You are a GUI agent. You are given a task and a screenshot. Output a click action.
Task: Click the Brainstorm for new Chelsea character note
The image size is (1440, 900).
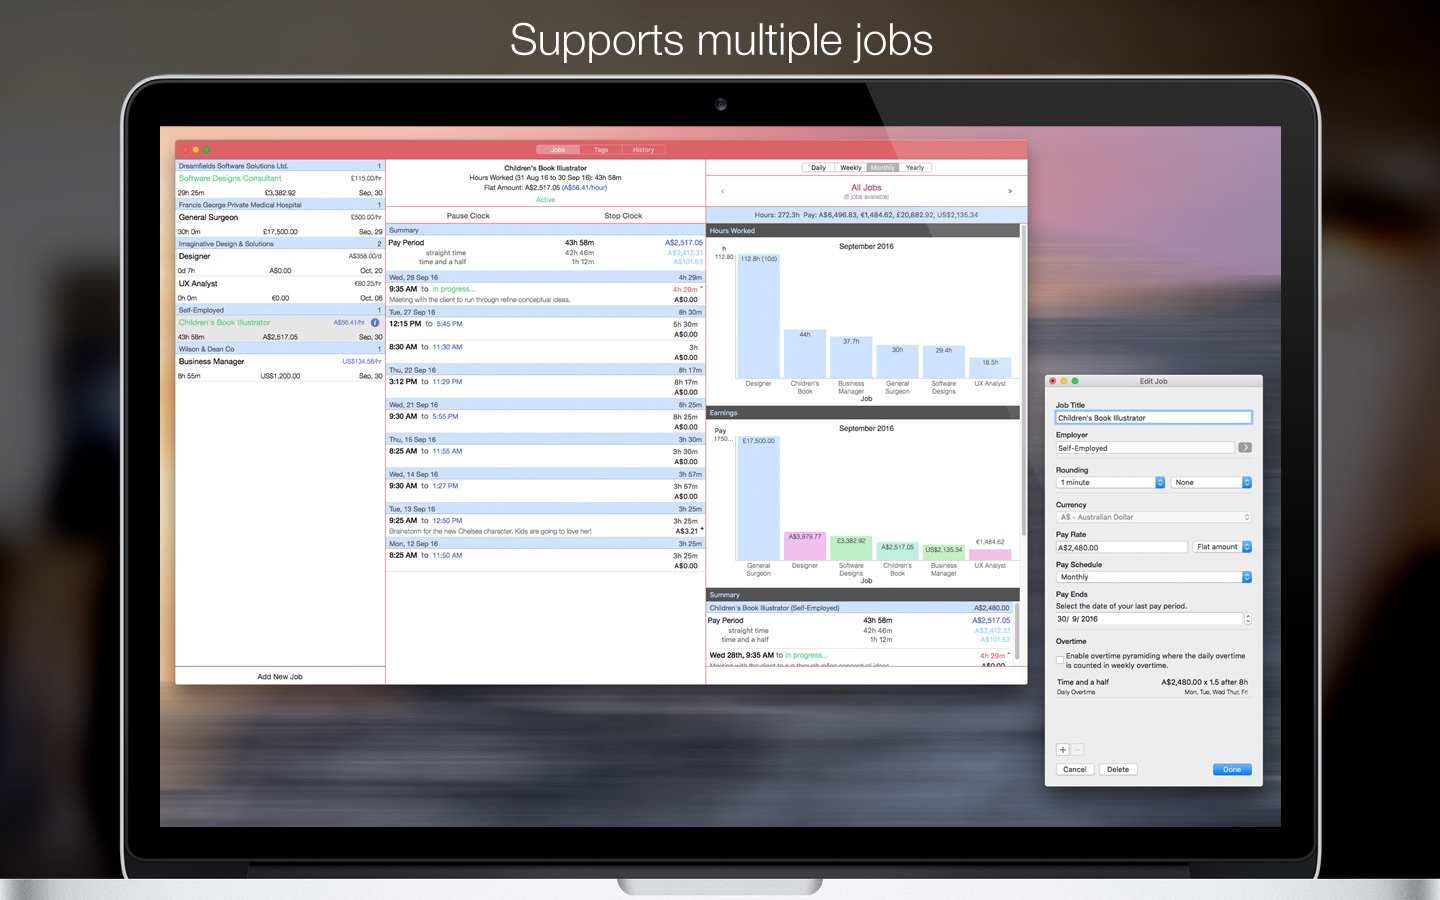pos(490,532)
